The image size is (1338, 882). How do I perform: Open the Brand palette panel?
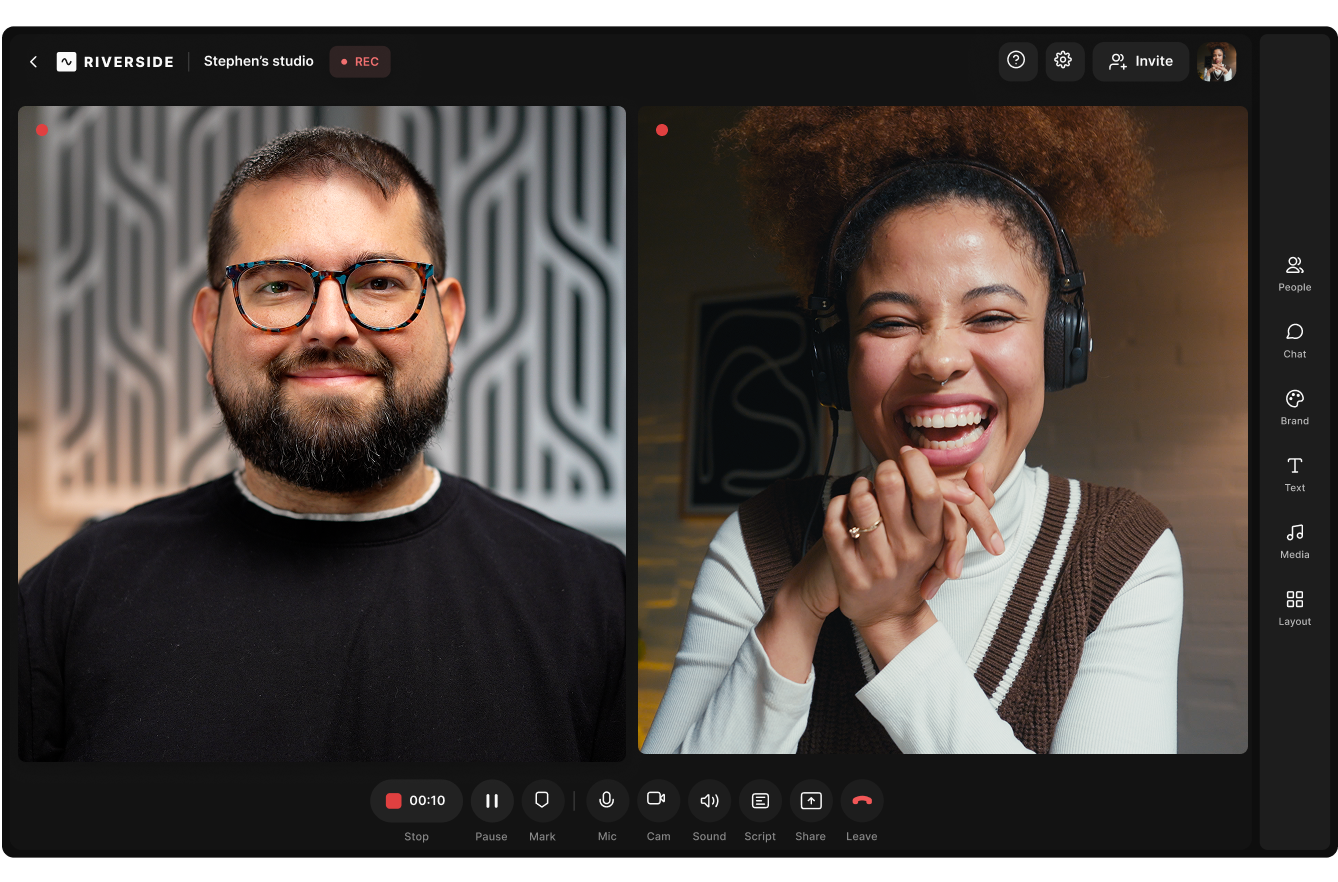1294,407
